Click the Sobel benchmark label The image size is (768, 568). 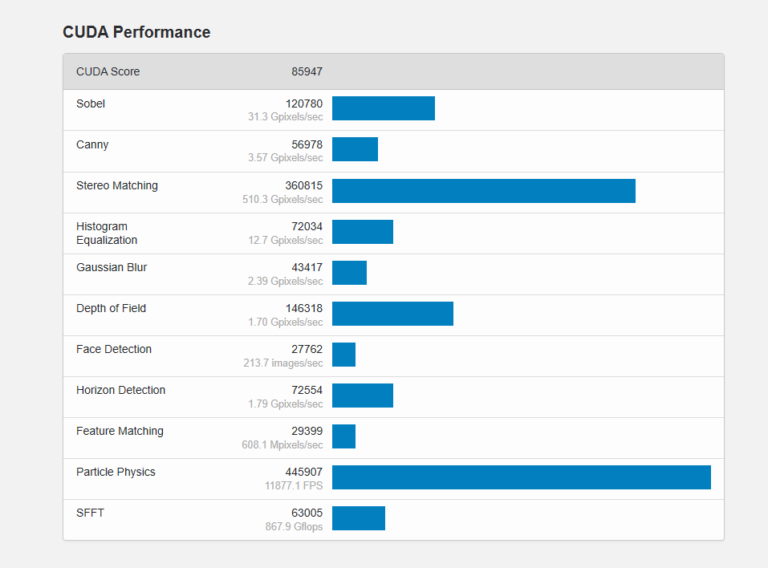(x=90, y=104)
